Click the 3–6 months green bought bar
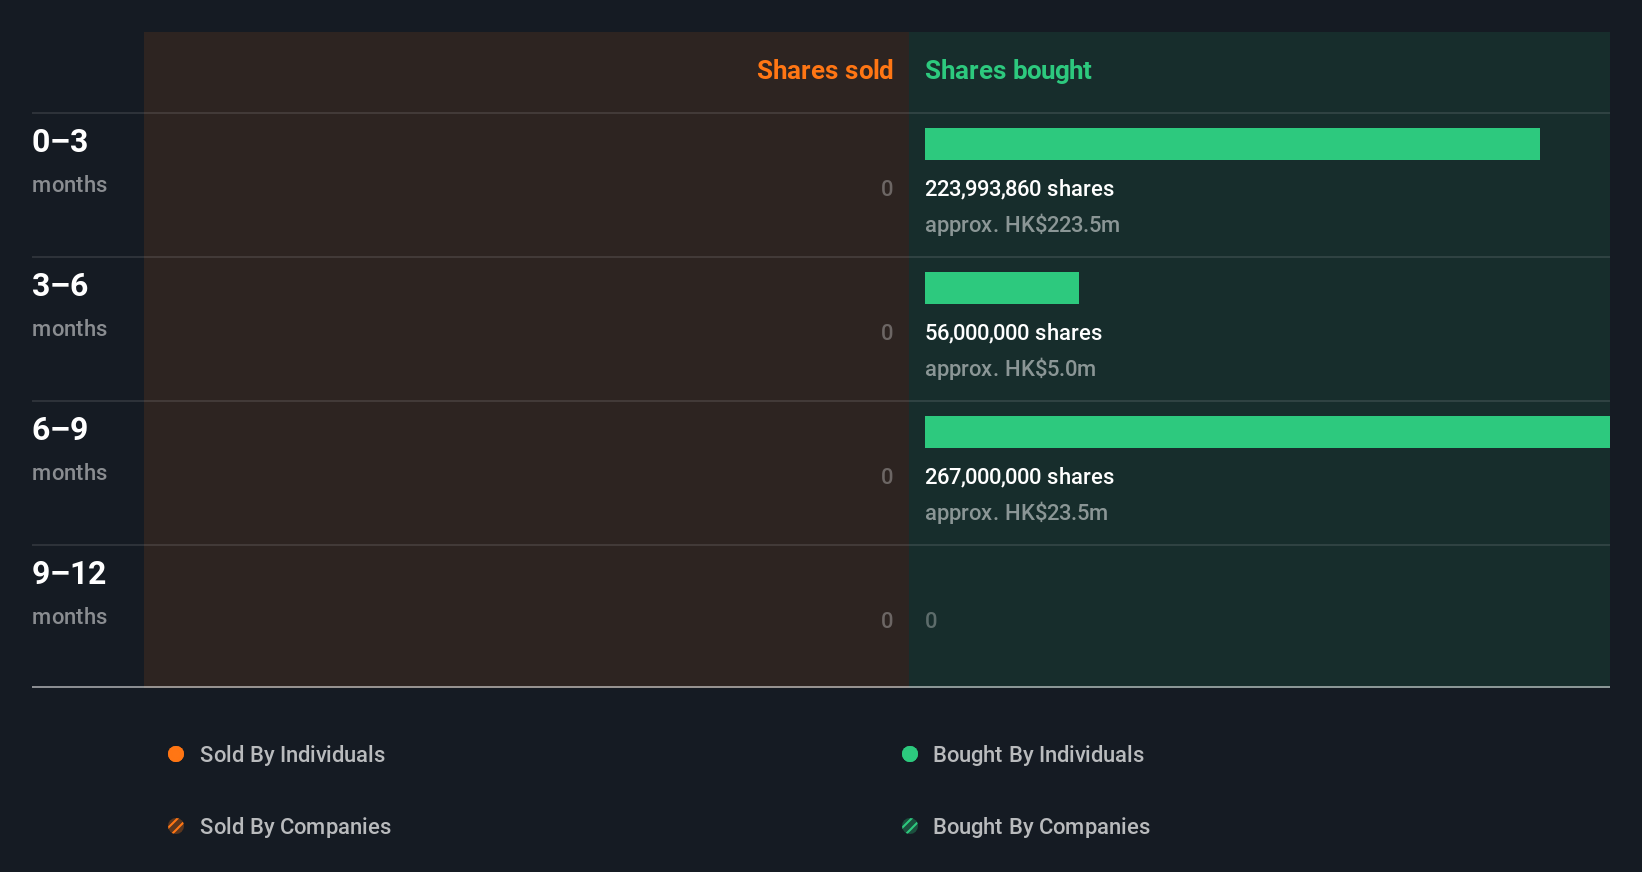This screenshot has height=872, width=1642. coord(1002,288)
